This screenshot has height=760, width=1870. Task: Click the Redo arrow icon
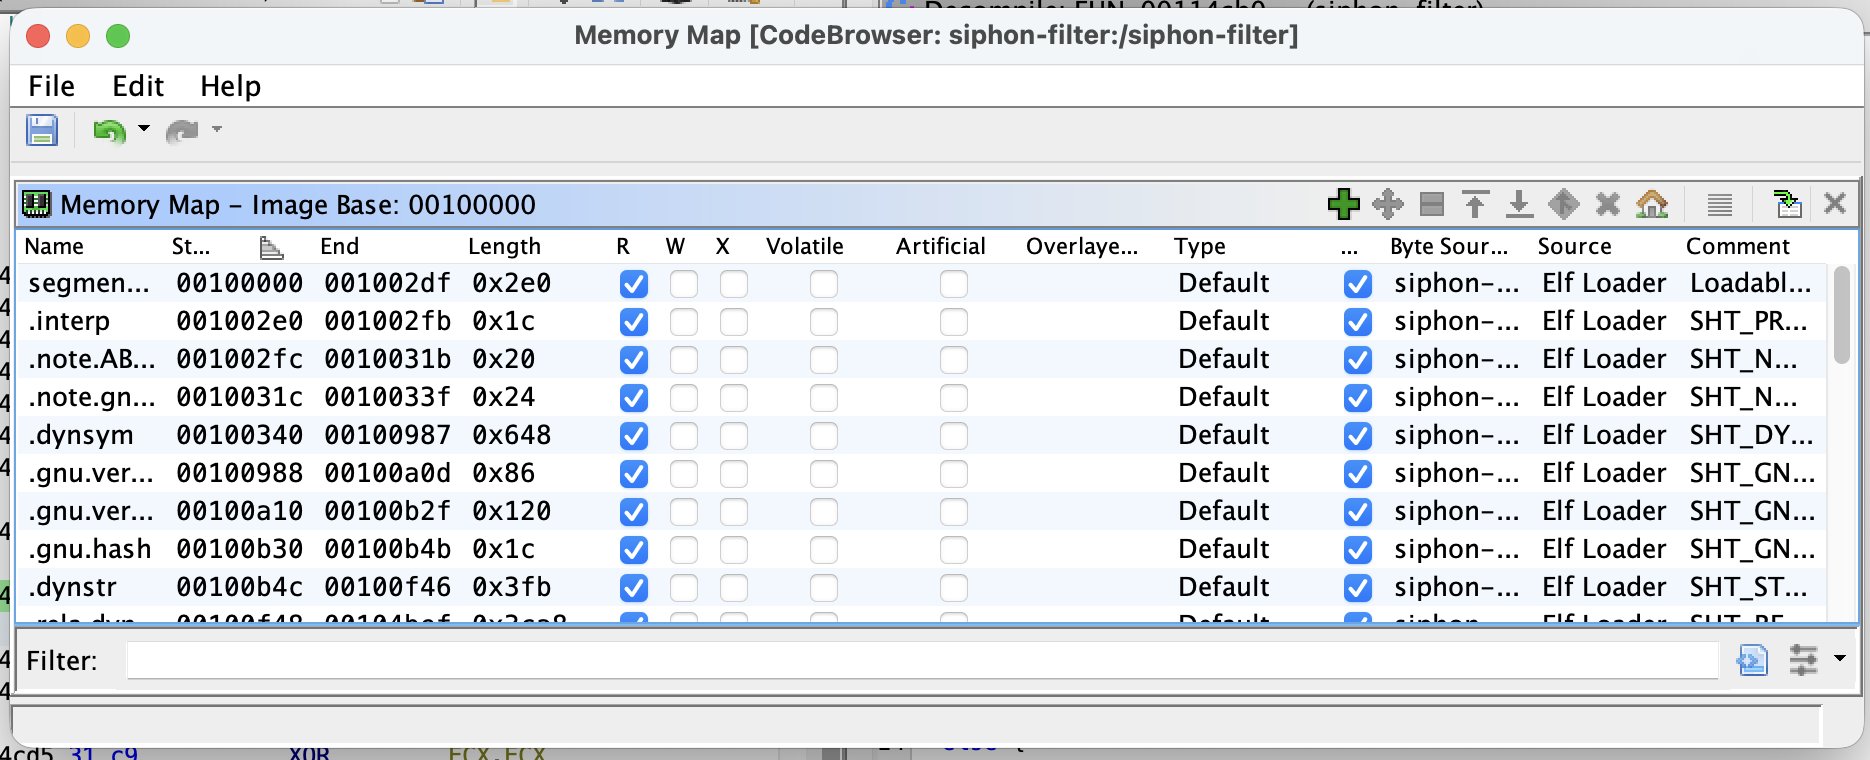tap(182, 131)
